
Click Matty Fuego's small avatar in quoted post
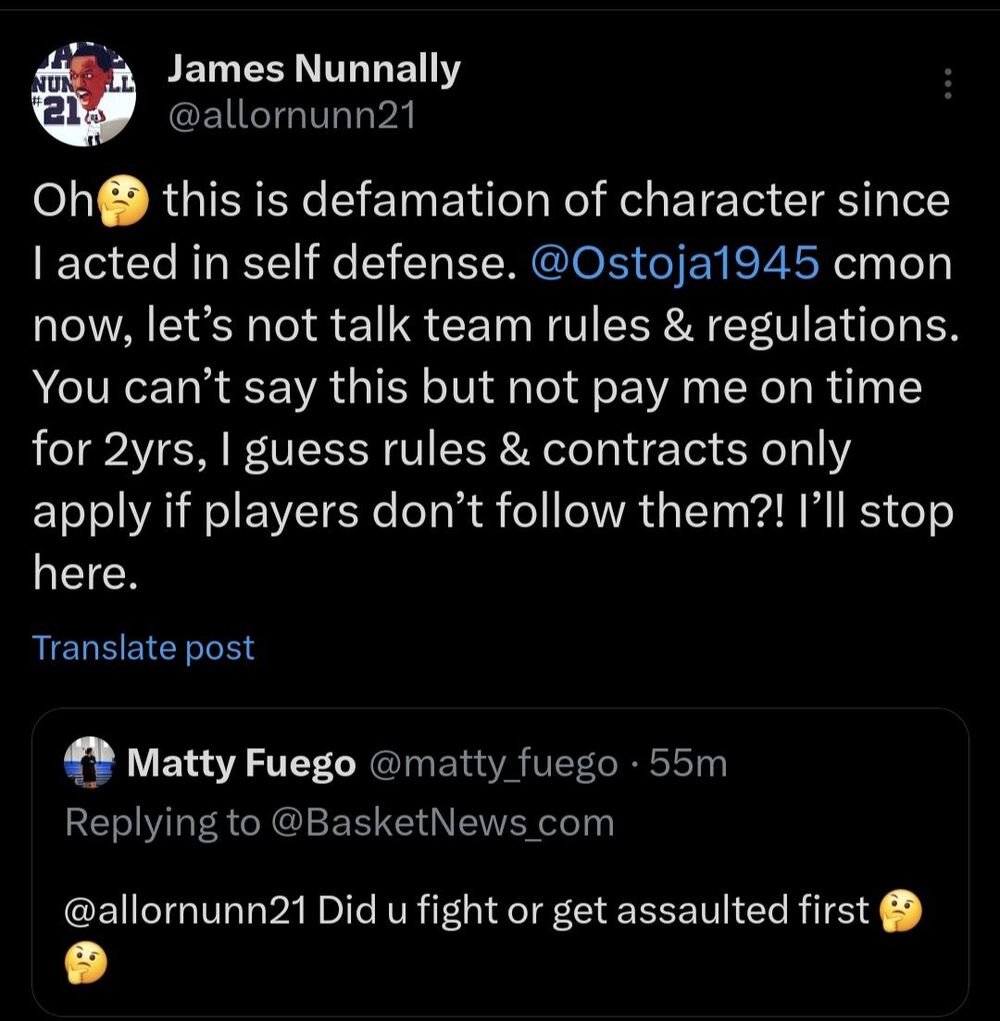90,764
